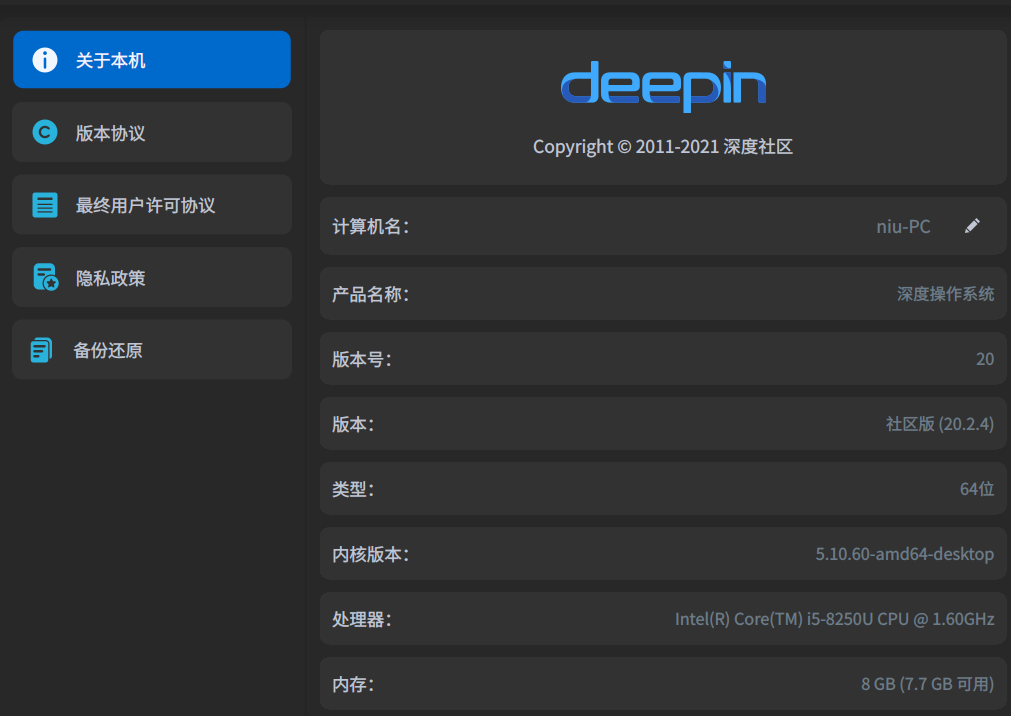The height and width of the screenshot is (716, 1011).
Task: Click the 内存 label
Action: pos(353,684)
